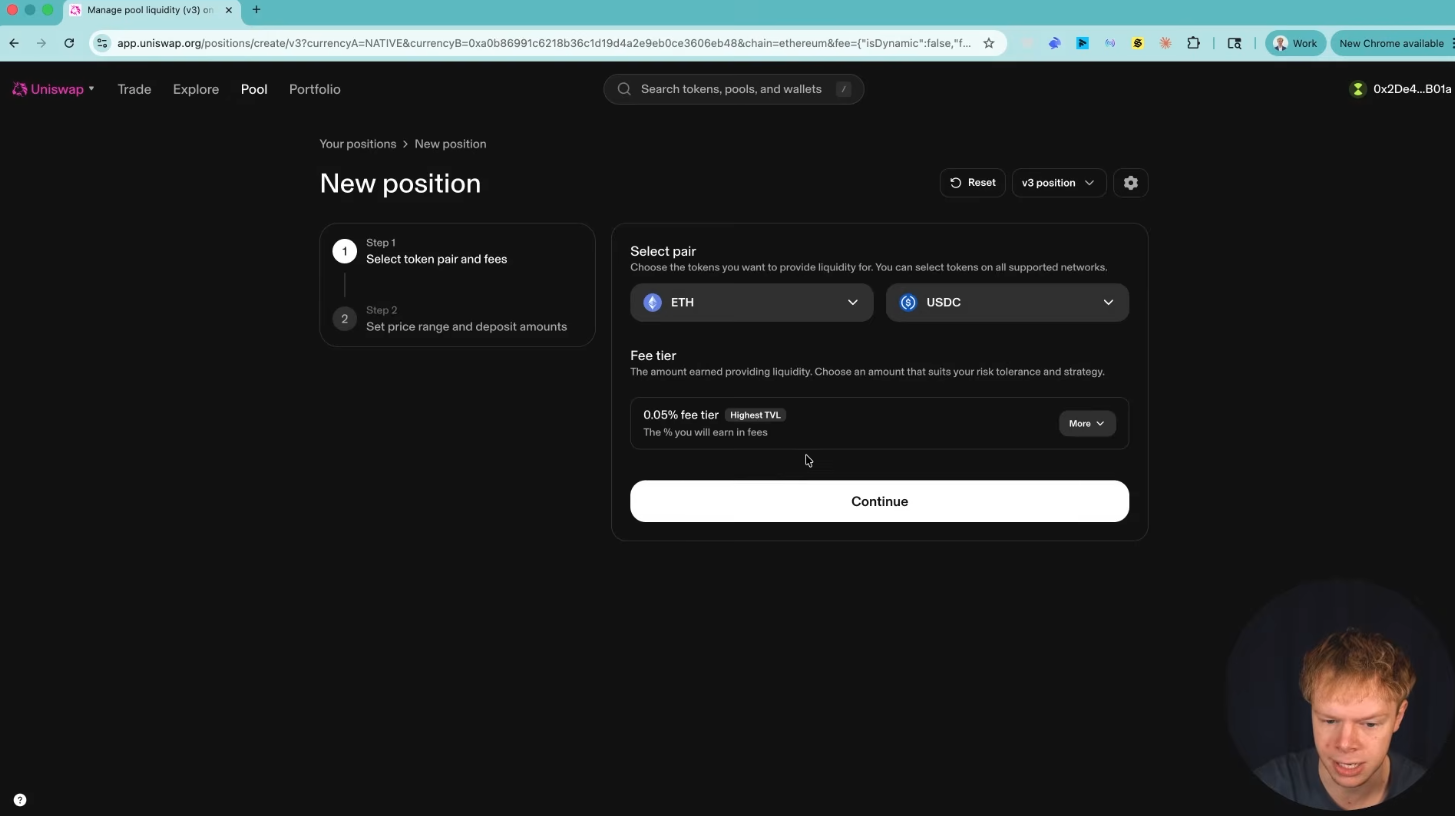Open the purple broadcast waves extension
The width and height of the screenshot is (1455, 816).
(x=1110, y=43)
